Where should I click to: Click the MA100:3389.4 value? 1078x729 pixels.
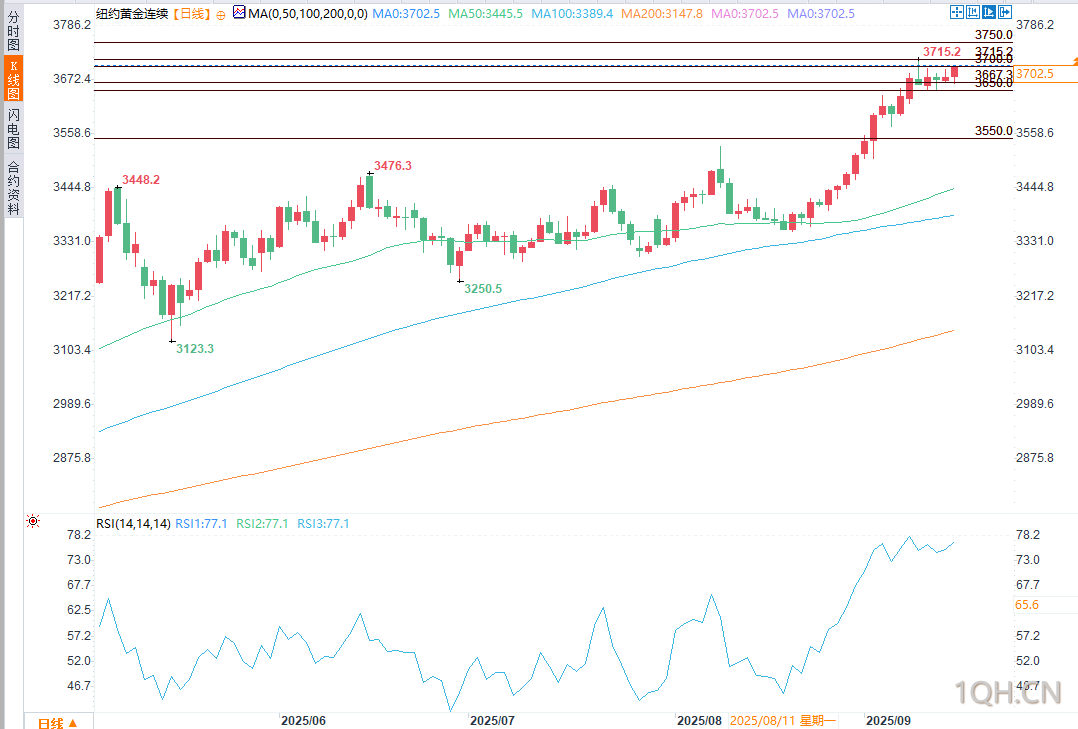[x=572, y=14]
